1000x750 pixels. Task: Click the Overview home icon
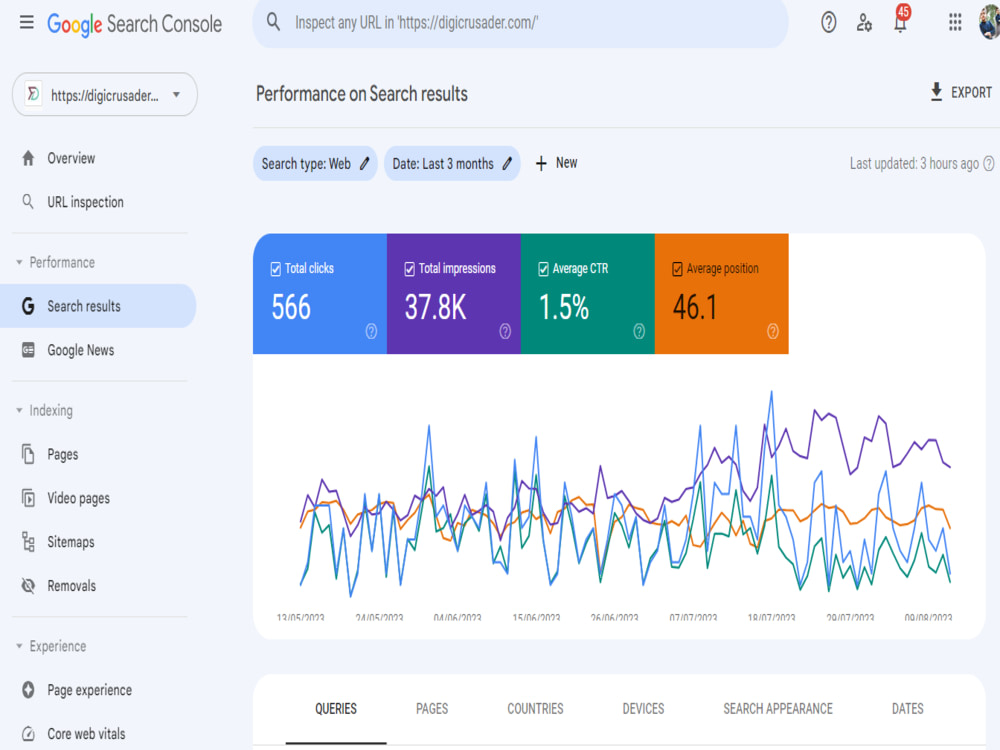pos(28,158)
